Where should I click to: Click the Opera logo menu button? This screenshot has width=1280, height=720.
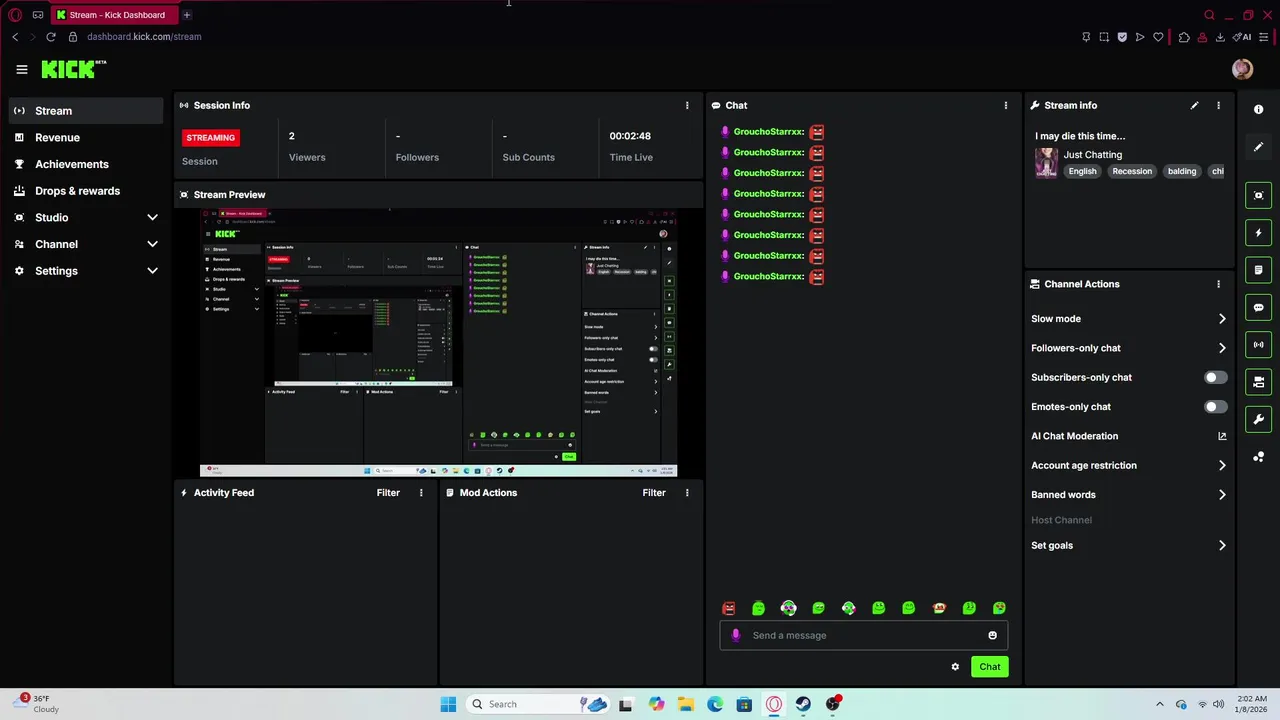pos(15,15)
